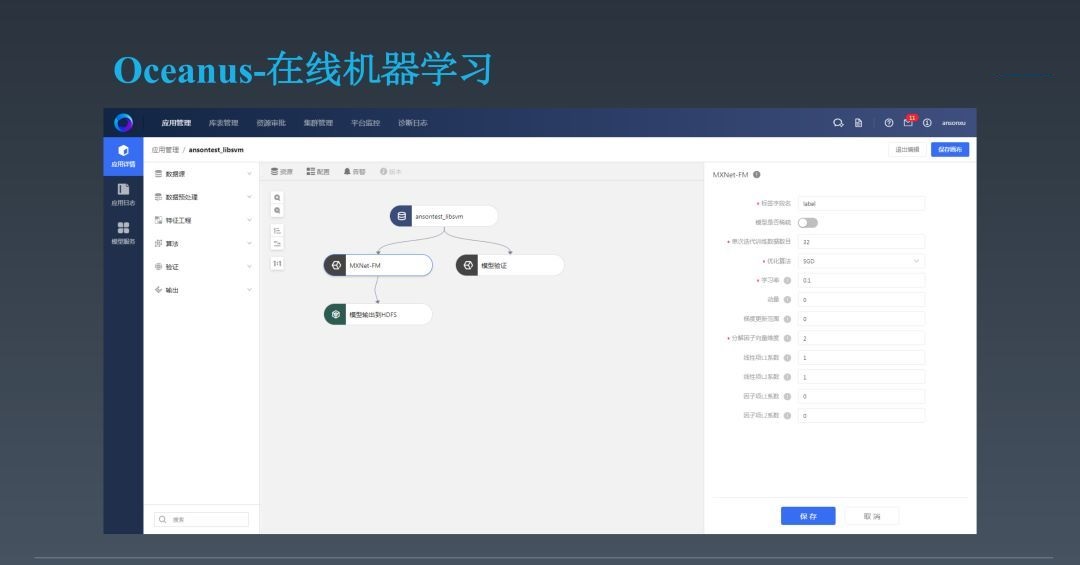Toggle the 模型是否稀疏 switch
This screenshot has width=1080, height=565.
click(x=807, y=222)
